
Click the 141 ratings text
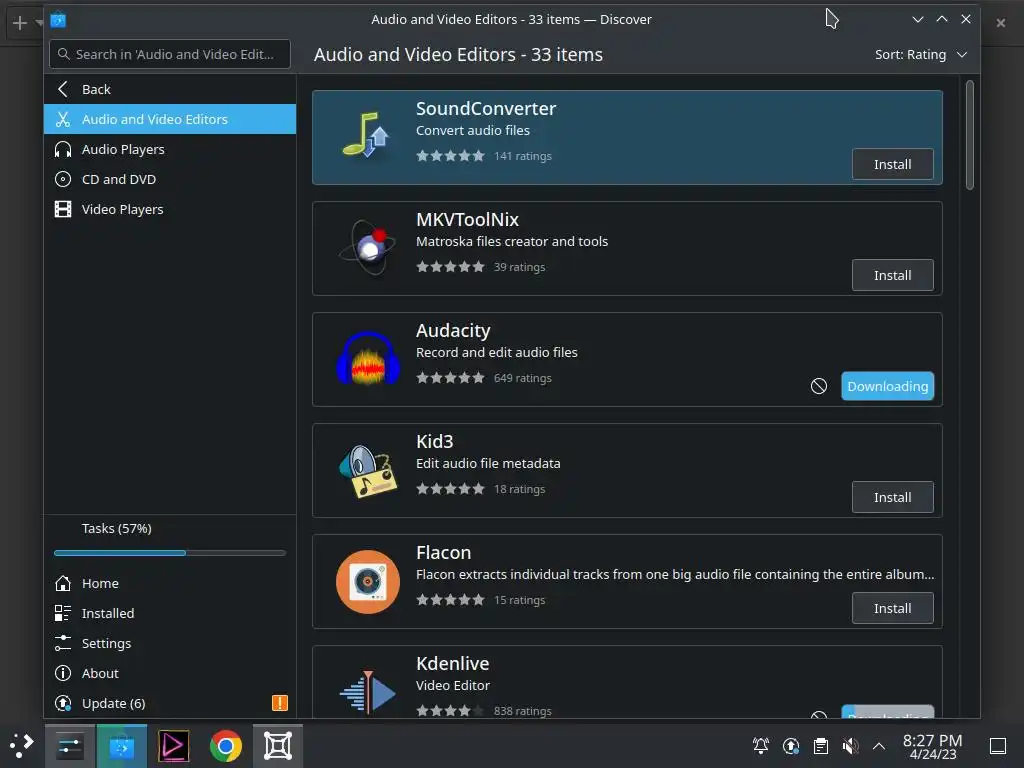(x=522, y=156)
